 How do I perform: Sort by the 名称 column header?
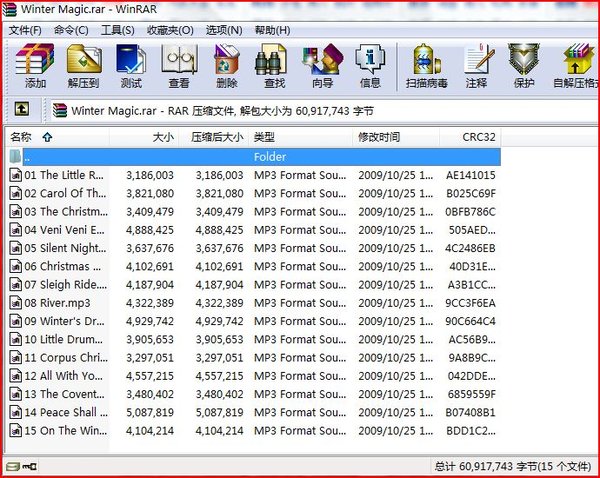click(x=58, y=137)
